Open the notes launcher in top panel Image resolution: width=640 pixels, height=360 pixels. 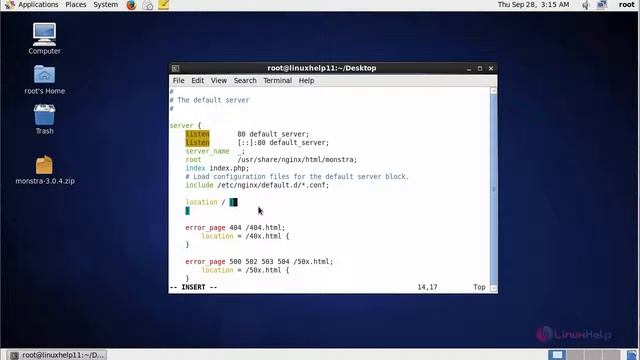click(164, 5)
